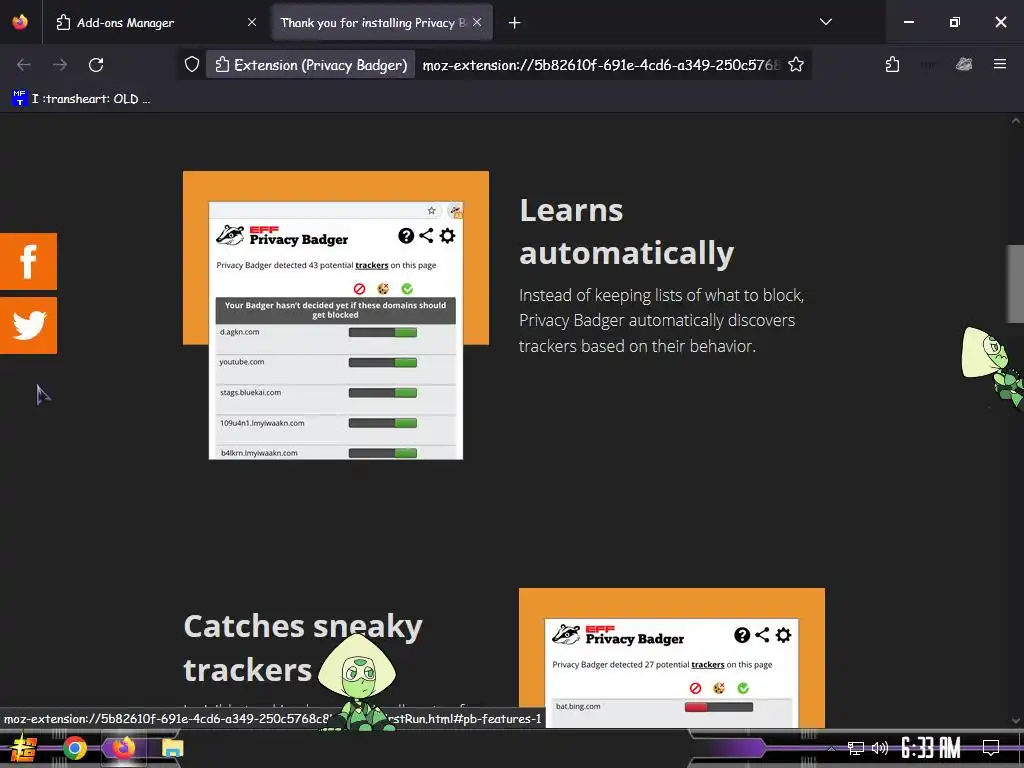Open File Explorer from the taskbar
Image resolution: width=1024 pixels, height=768 pixels.
coord(172,748)
